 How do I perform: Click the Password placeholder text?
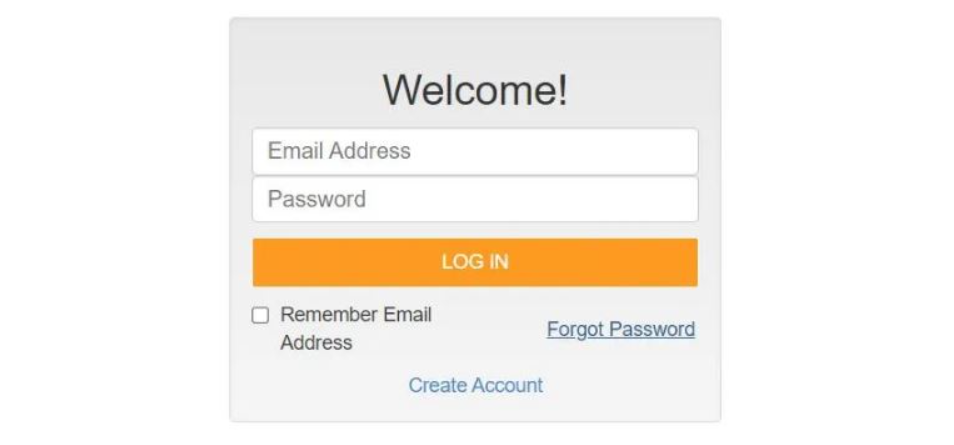click(316, 199)
